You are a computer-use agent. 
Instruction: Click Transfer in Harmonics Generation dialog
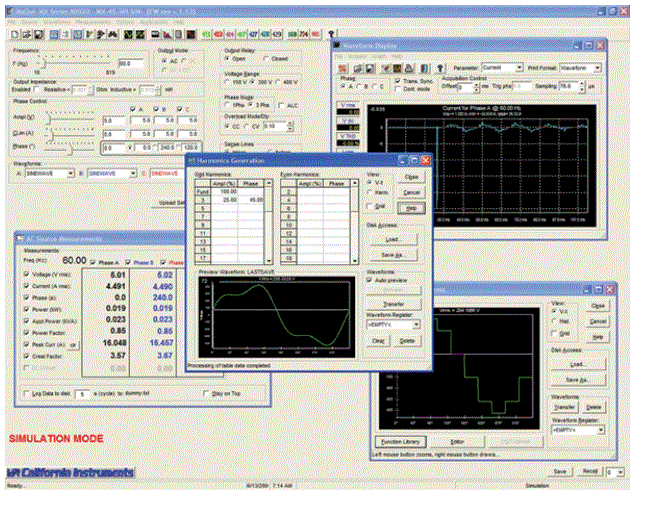tap(393, 304)
